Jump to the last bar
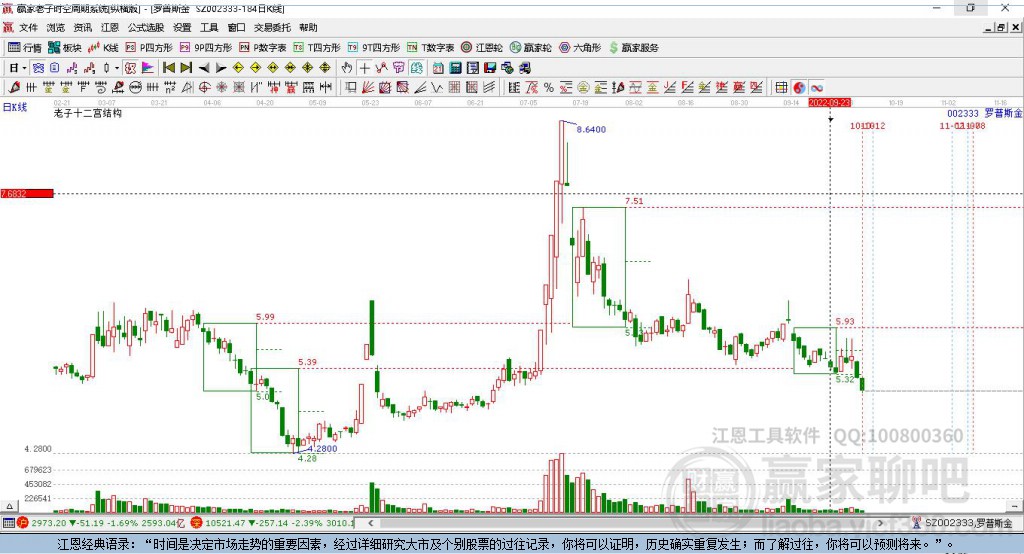This screenshot has width=1024, height=554. point(186,68)
